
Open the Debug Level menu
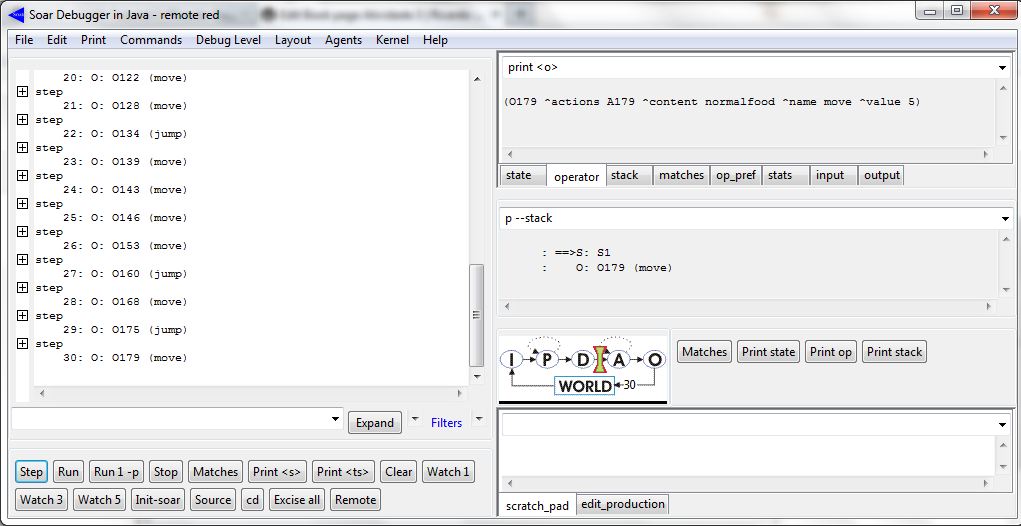tap(228, 40)
